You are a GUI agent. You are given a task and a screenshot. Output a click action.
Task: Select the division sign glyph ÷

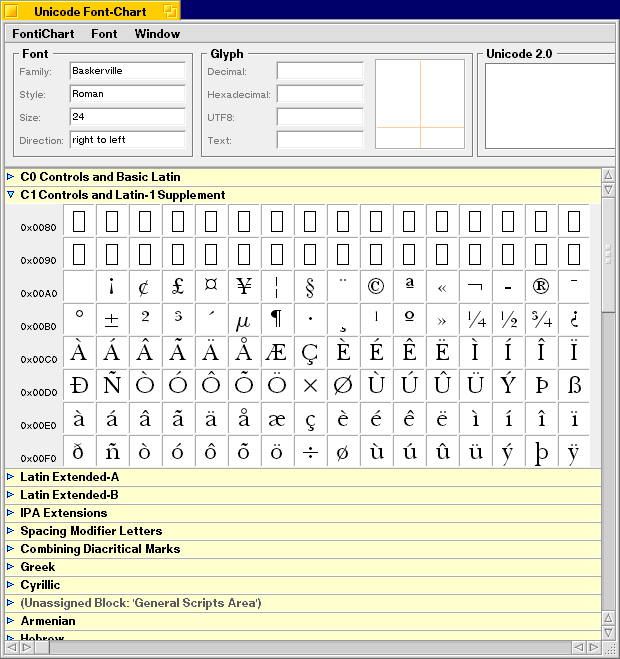[310, 451]
